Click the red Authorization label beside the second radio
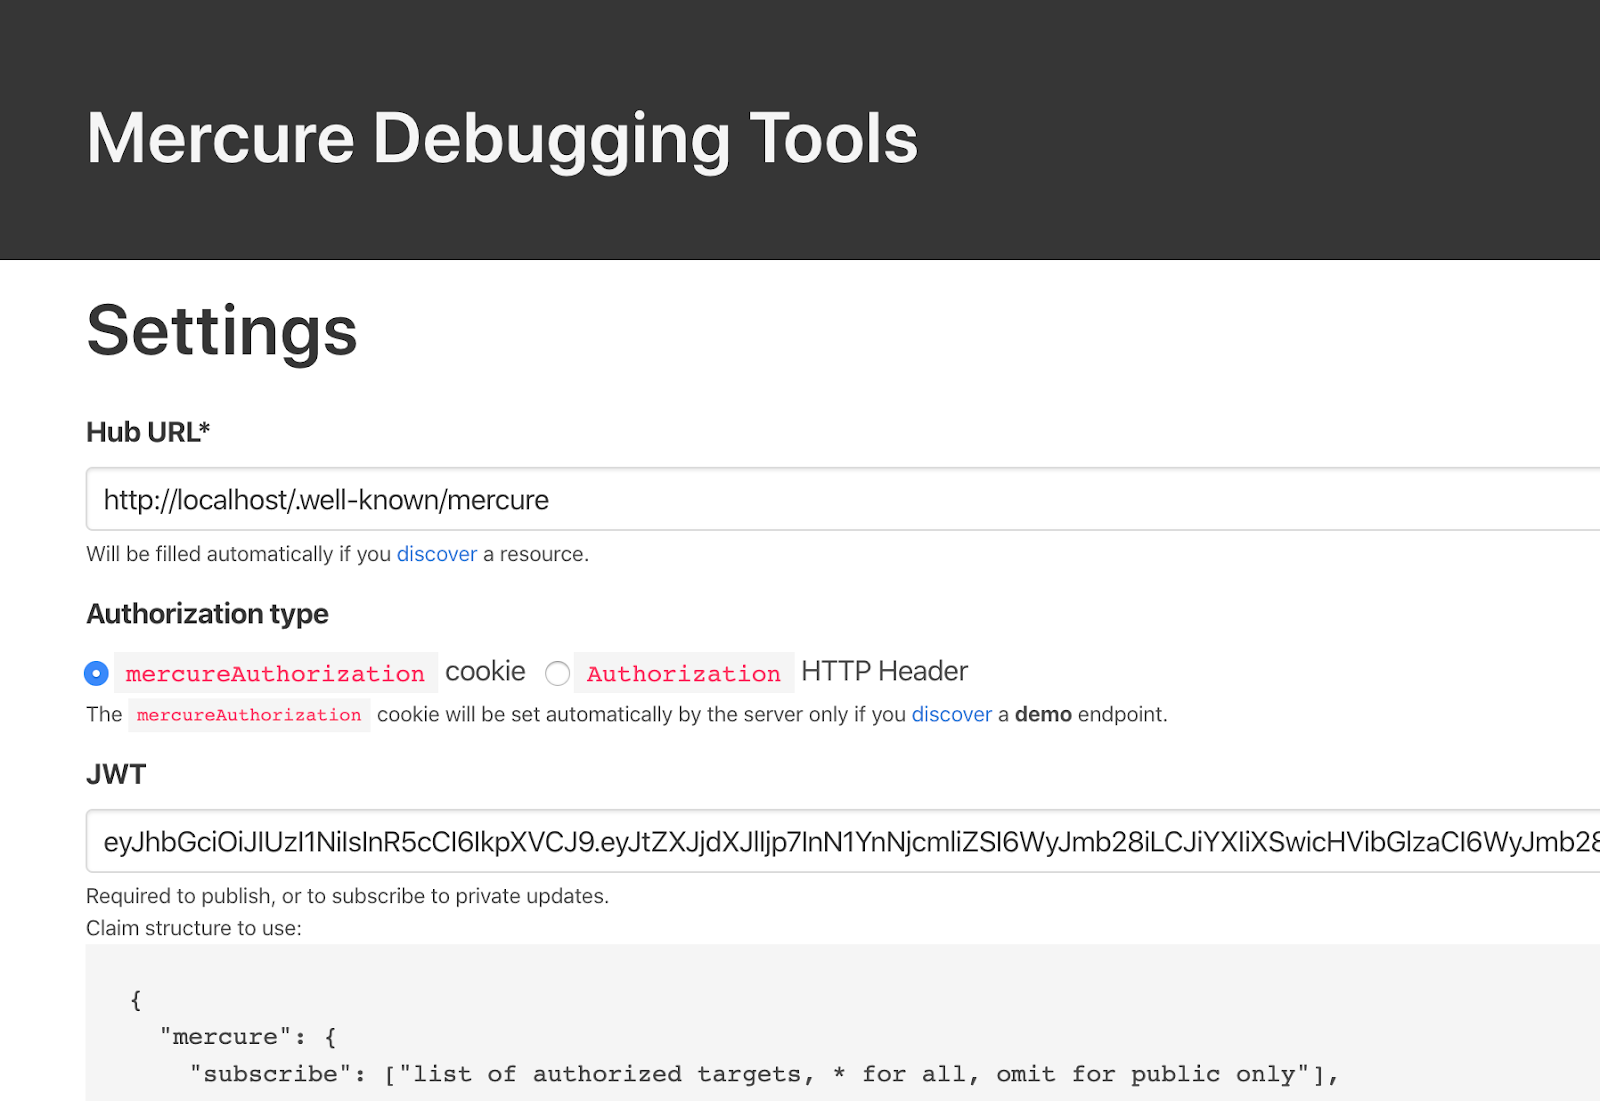Viewport: 1600px width, 1101px height. point(684,673)
